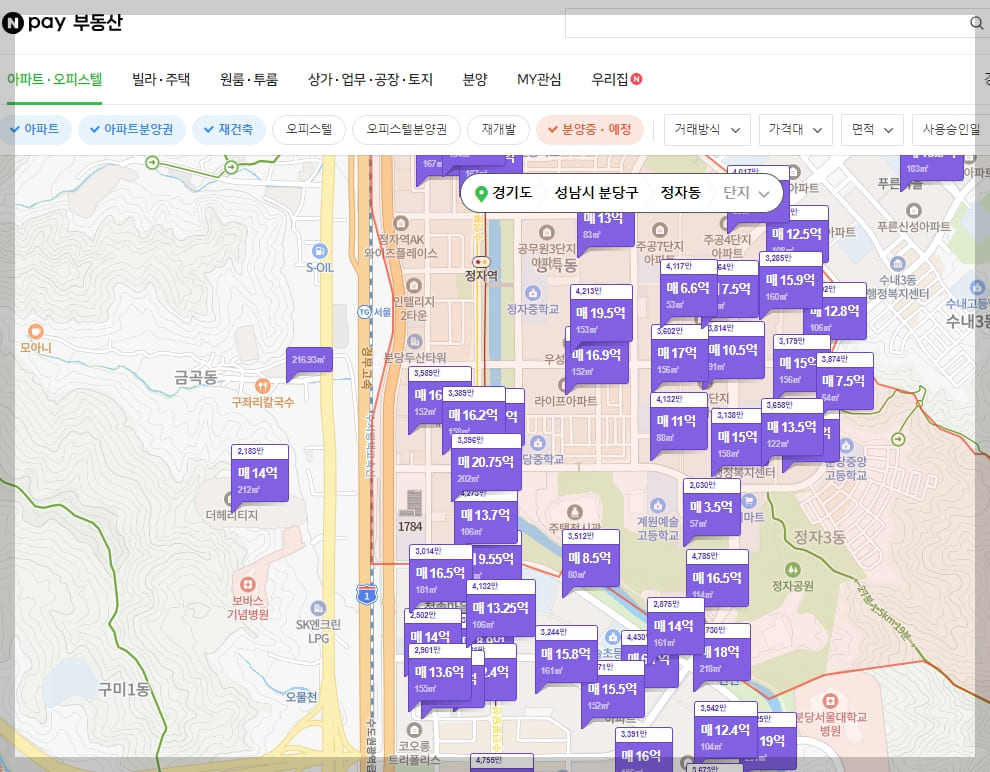Click the 정자역AK 와이즈플레이스 icon

(x=400, y=223)
